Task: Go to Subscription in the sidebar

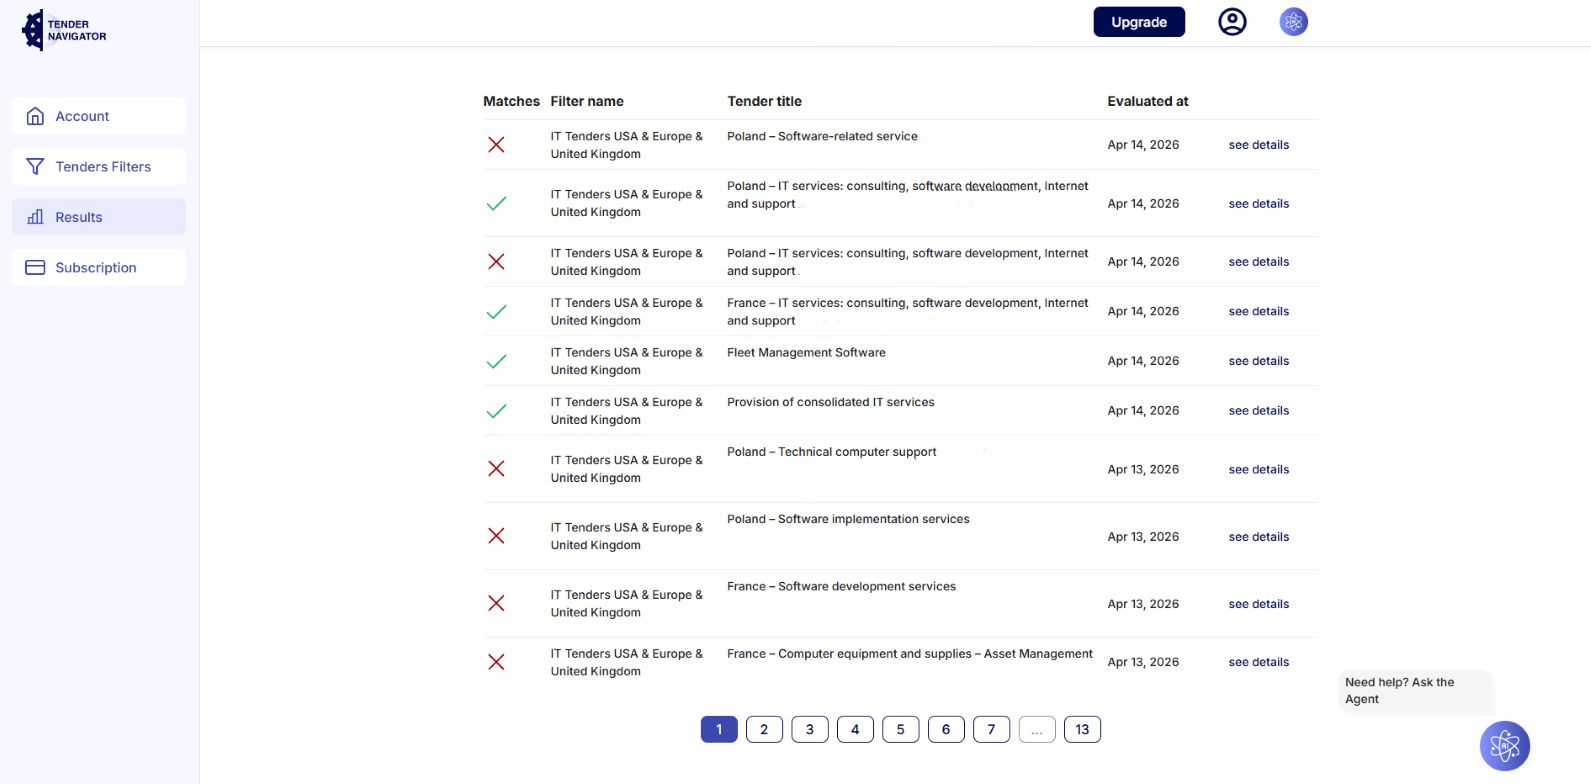Action: click(98, 268)
